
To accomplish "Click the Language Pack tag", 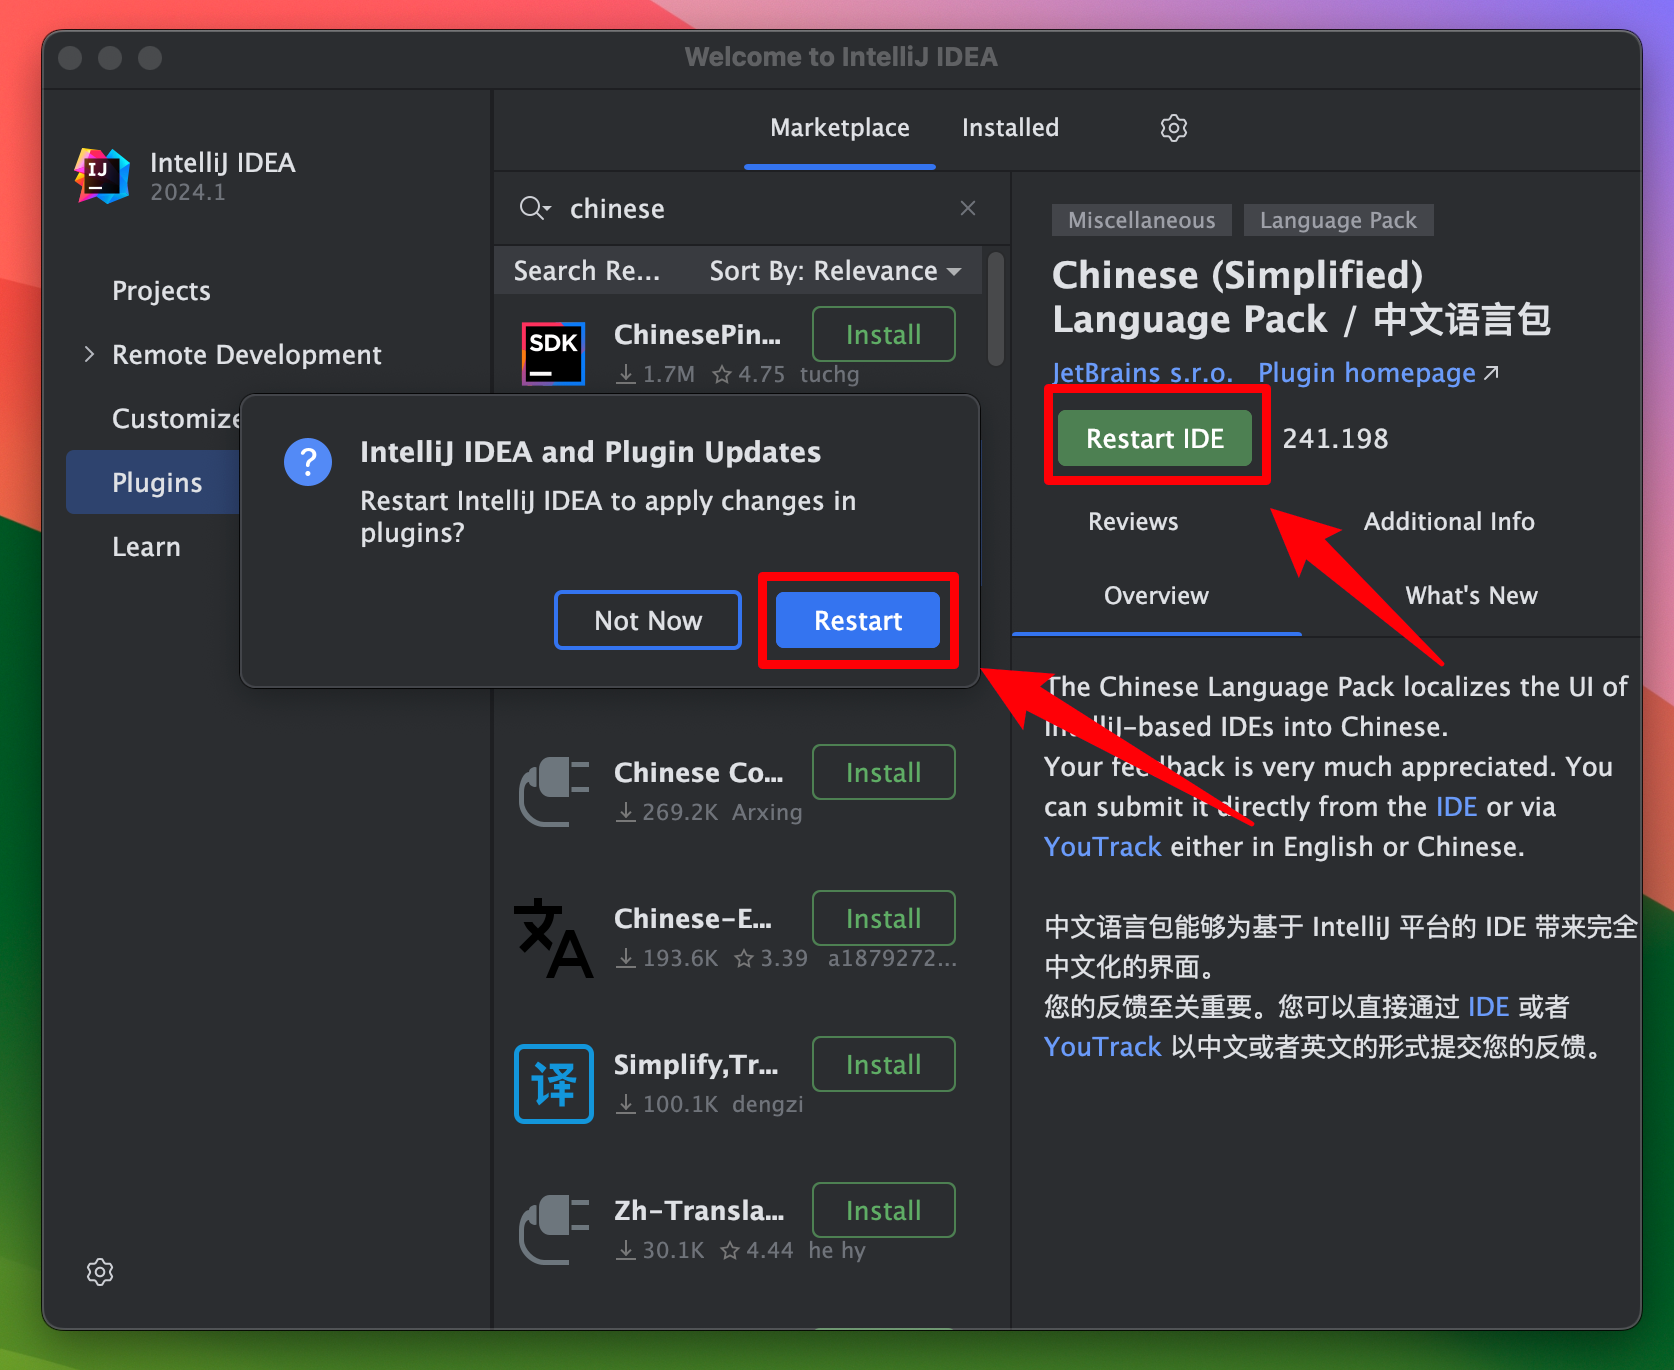I will pos(1338,220).
